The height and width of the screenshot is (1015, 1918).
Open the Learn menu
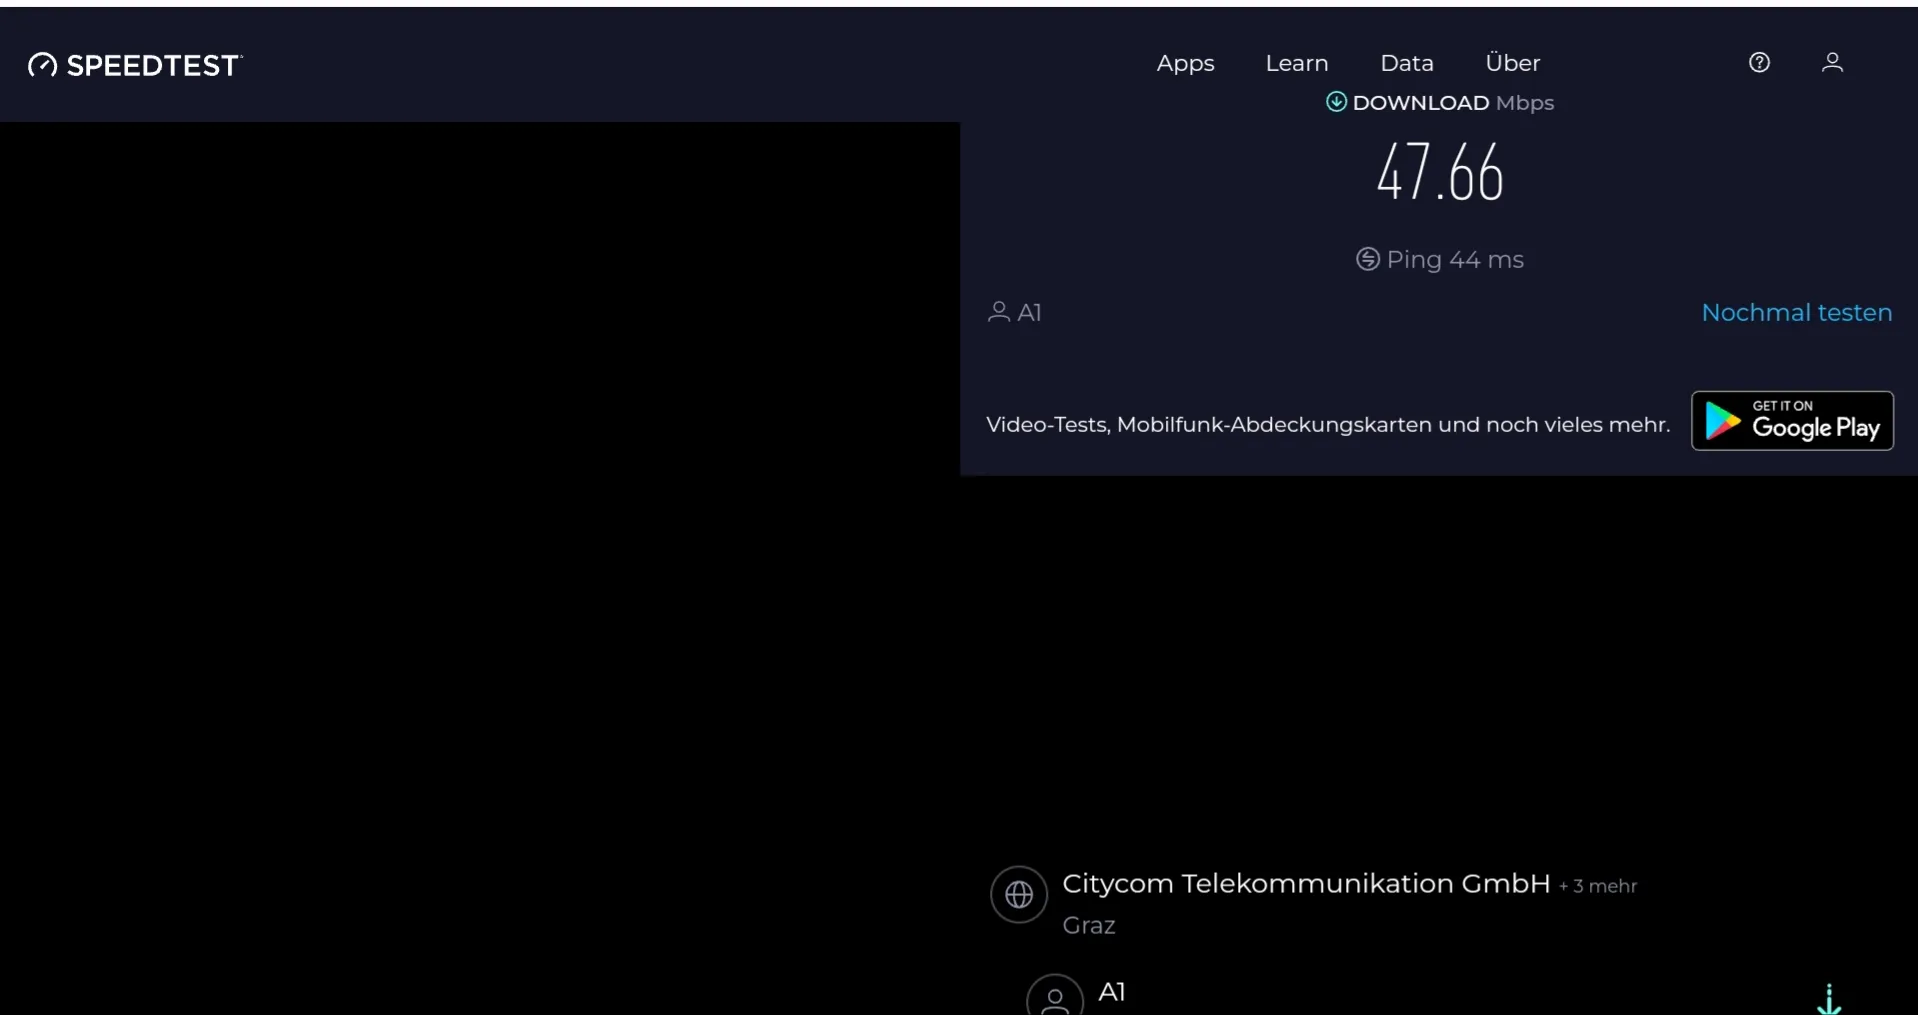(x=1296, y=63)
